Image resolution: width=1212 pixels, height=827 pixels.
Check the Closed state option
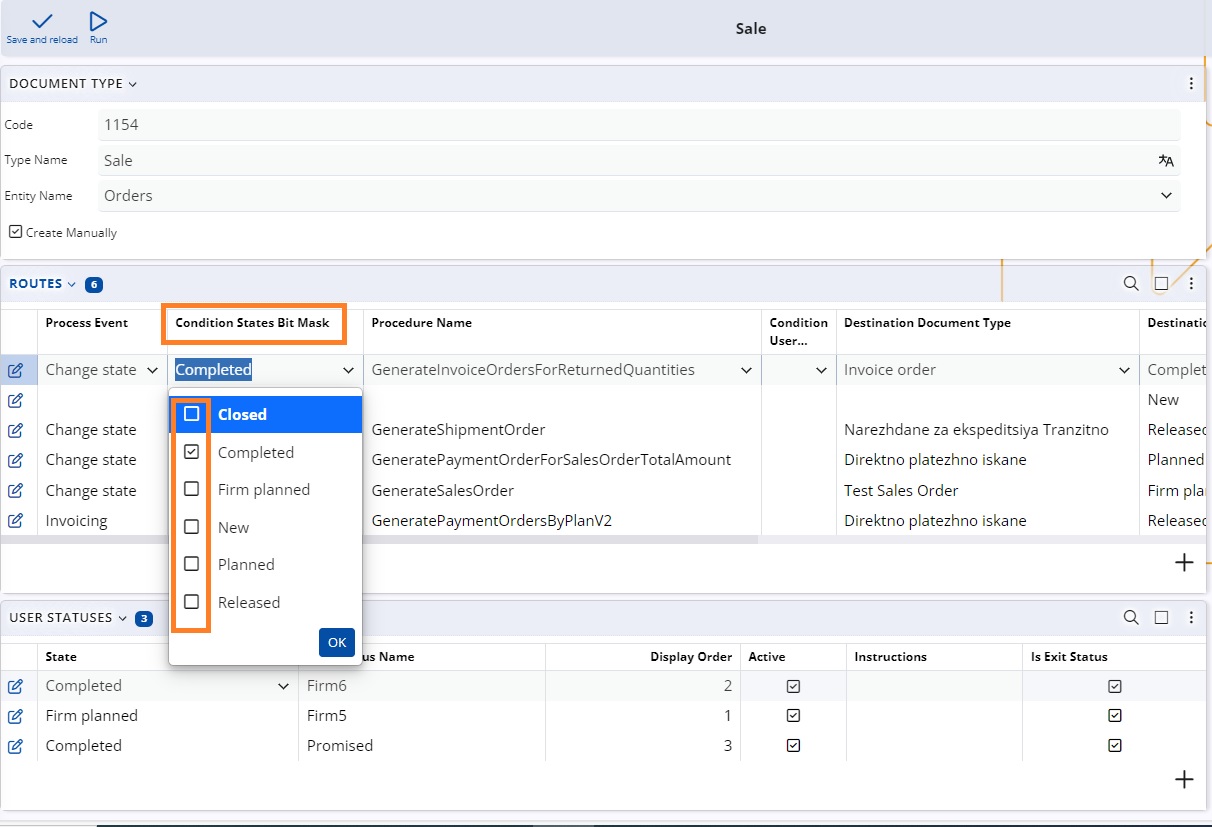click(x=192, y=414)
